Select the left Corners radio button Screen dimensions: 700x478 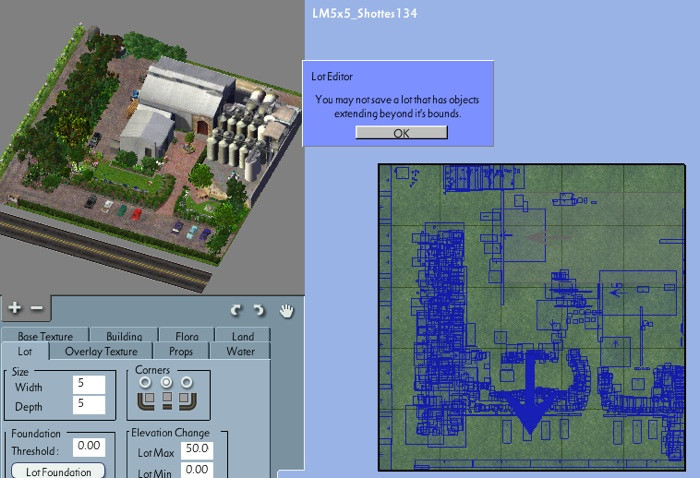tap(145, 382)
